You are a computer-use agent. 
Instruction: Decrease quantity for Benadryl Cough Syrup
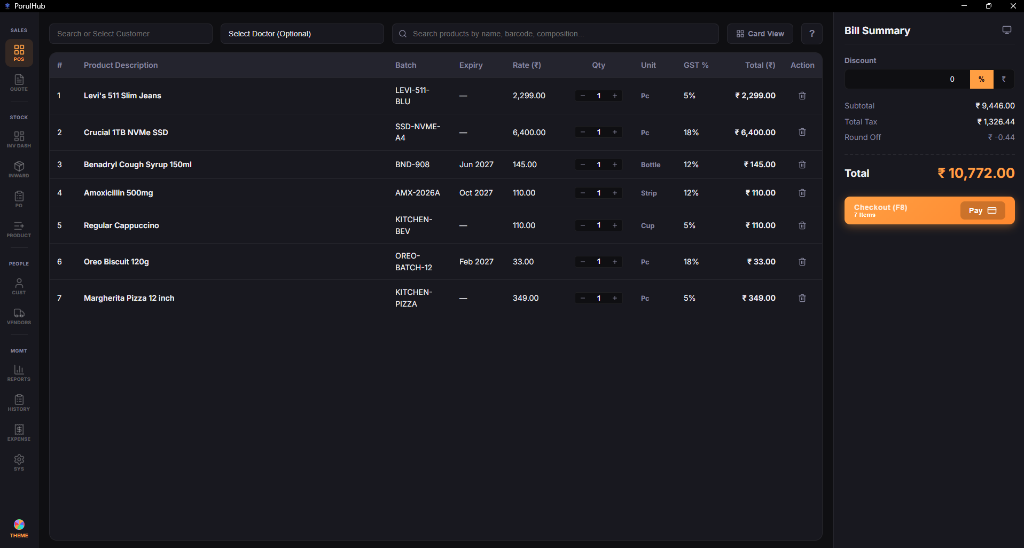583,165
